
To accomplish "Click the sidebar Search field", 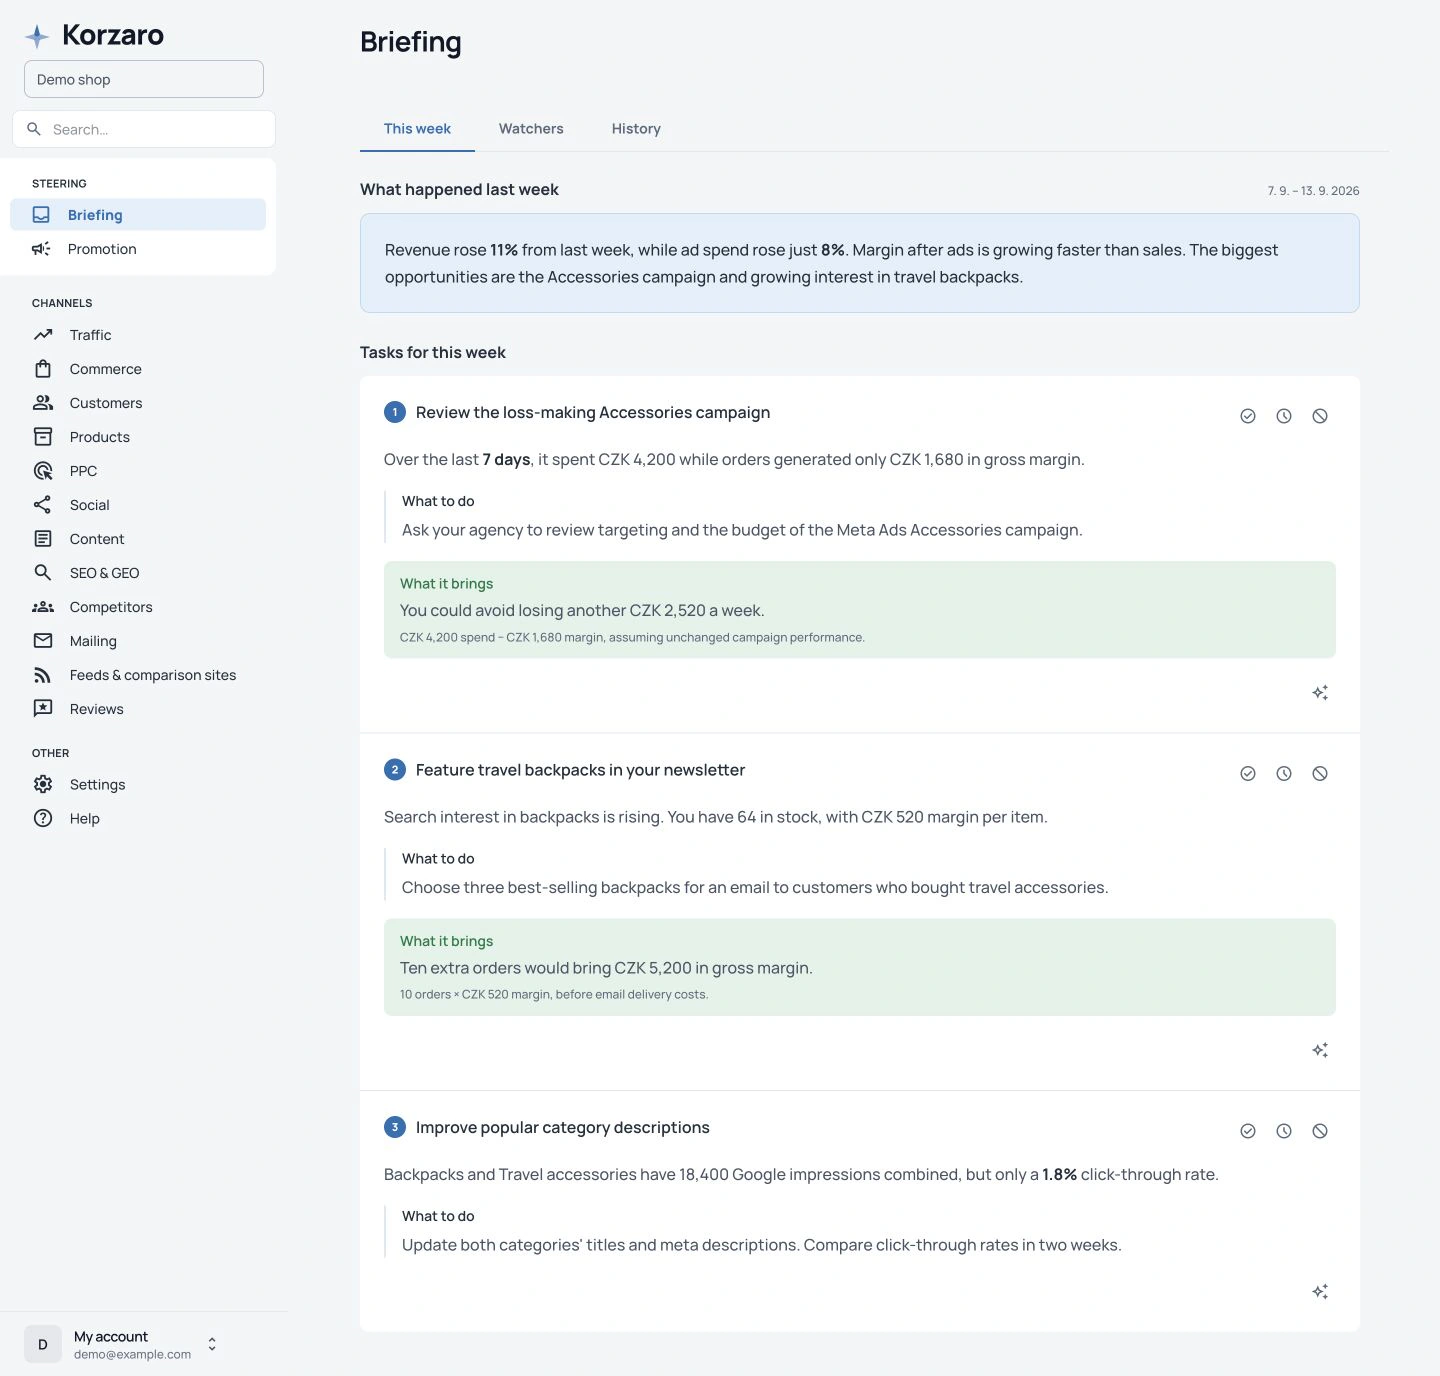I will coord(144,129).
